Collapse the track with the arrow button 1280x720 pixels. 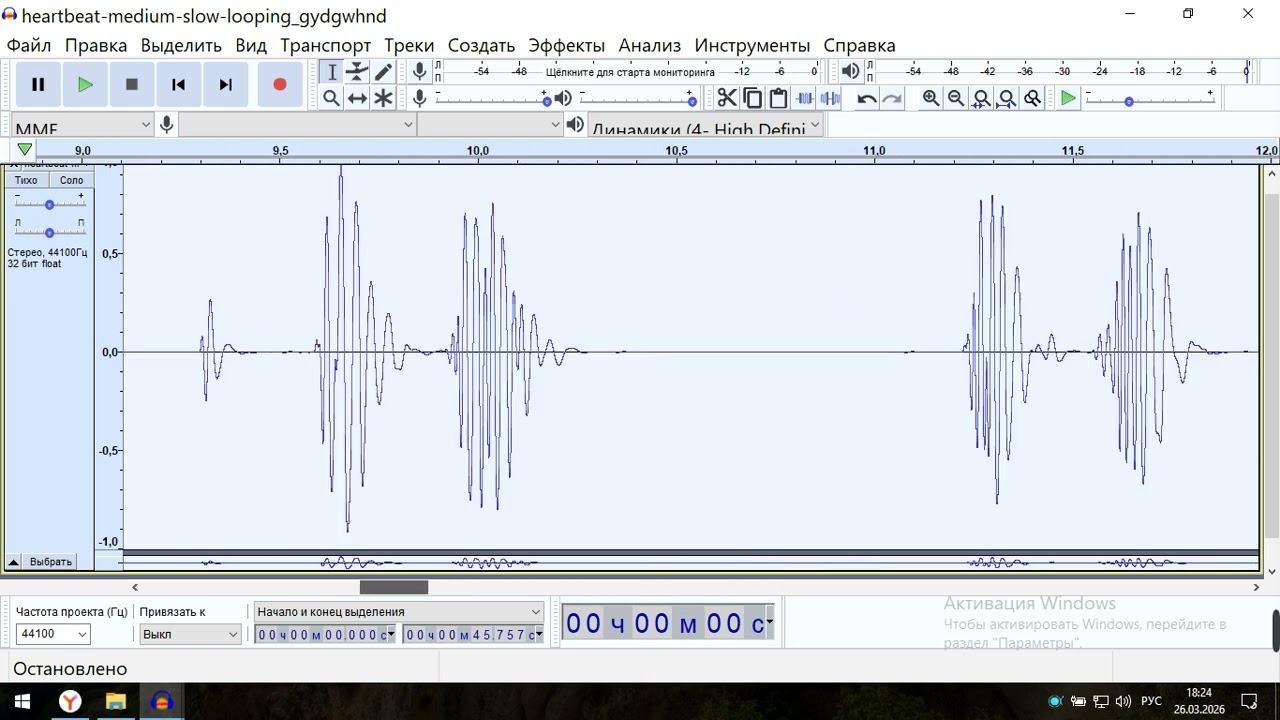pos(14,562)
